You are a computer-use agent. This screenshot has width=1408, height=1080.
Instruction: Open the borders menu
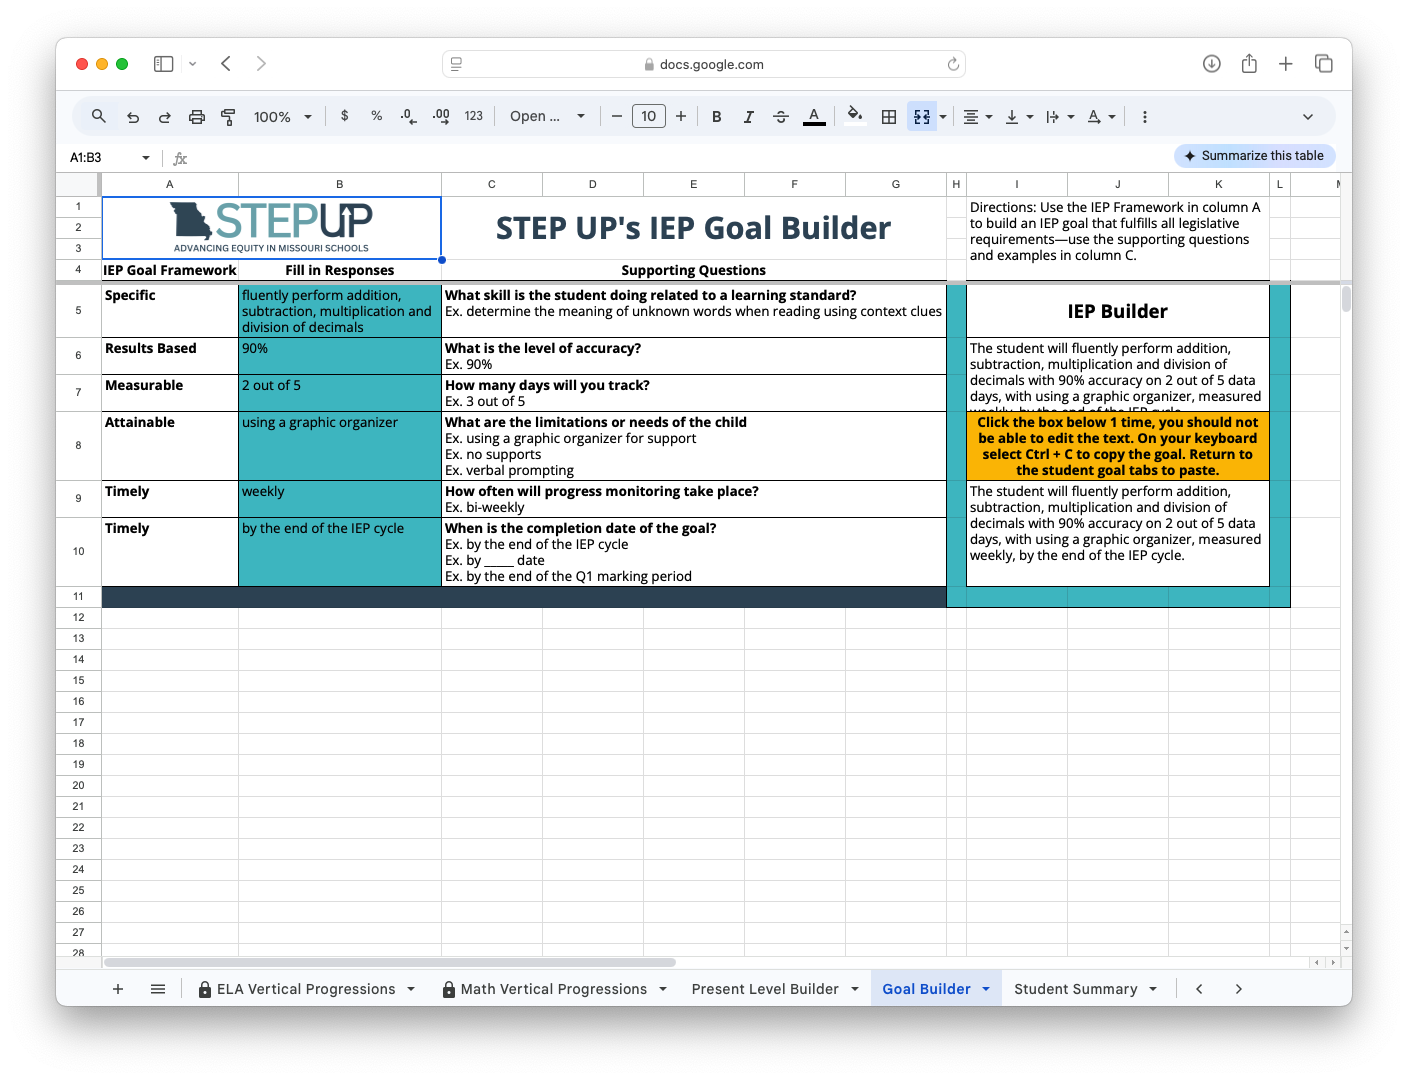[889, 117]
